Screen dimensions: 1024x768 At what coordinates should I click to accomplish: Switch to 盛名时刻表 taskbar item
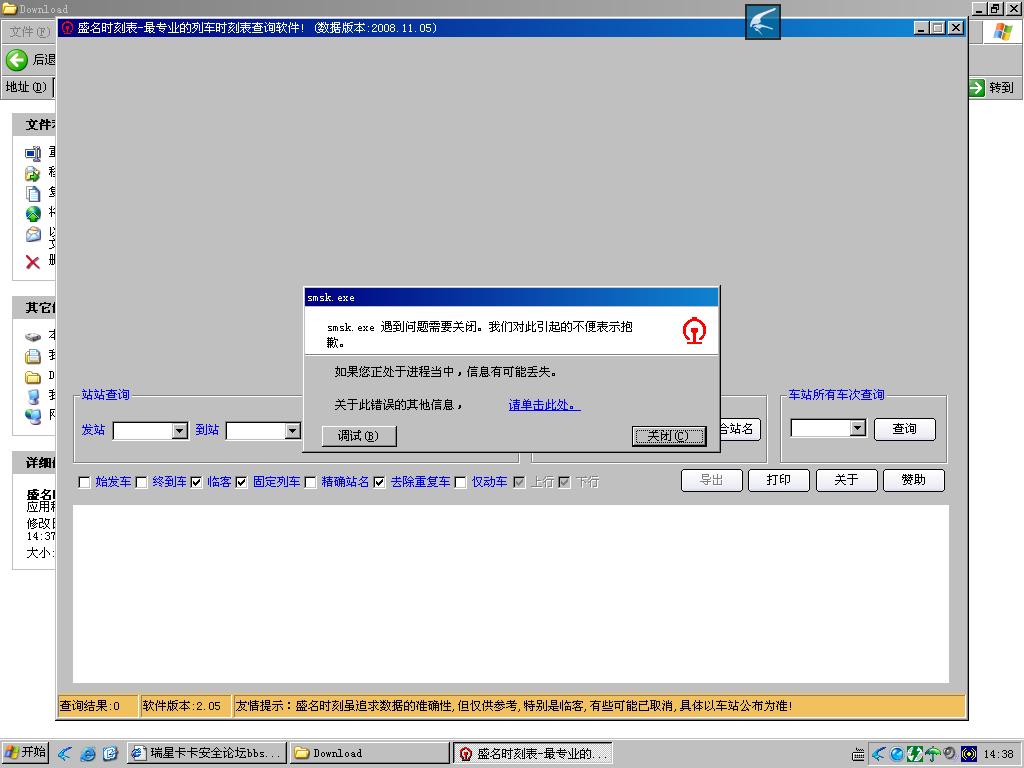533,753
